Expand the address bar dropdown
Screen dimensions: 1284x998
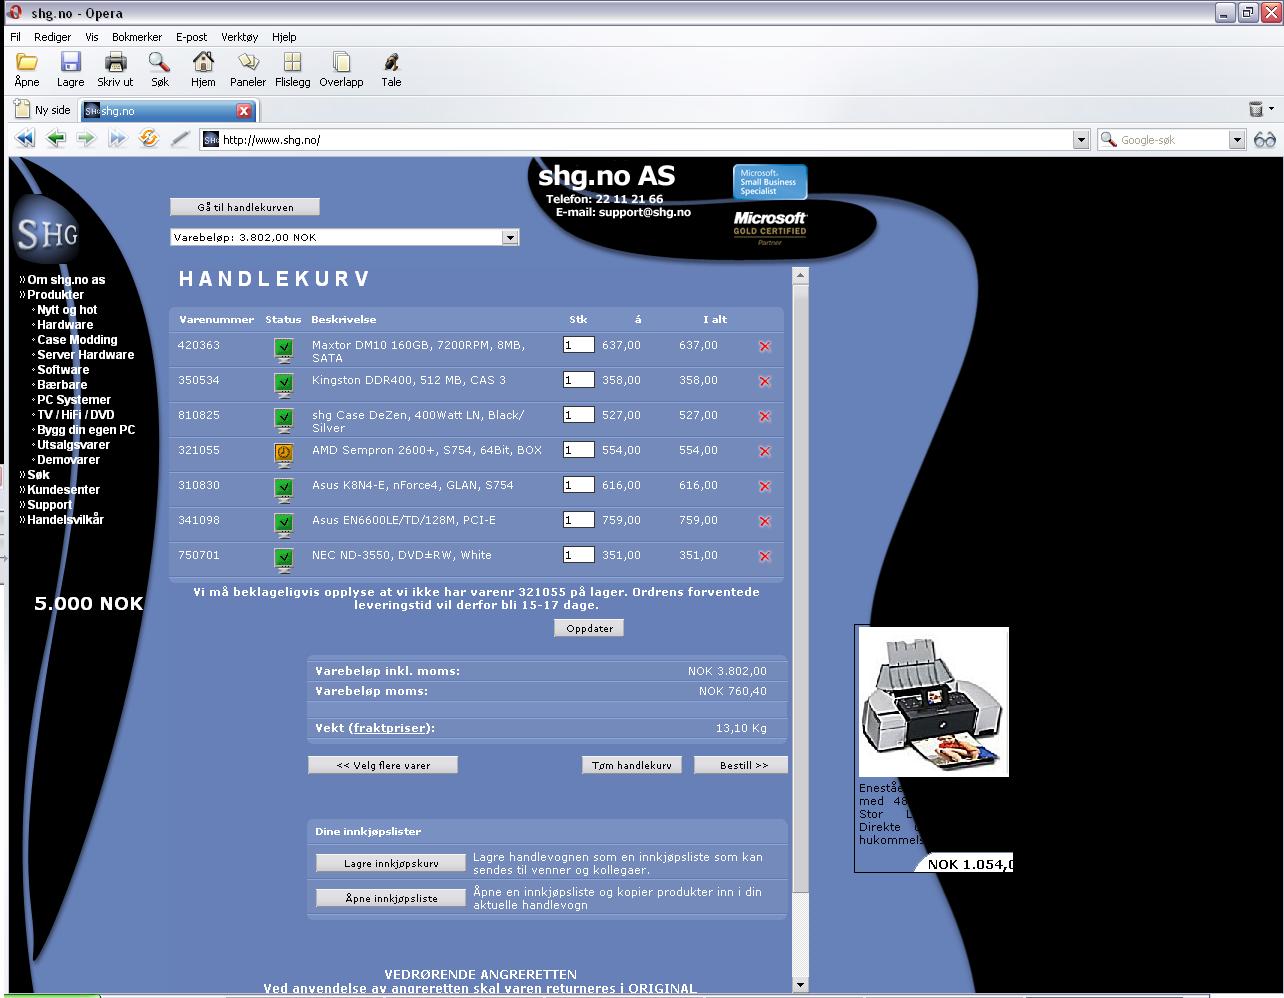point(1081,140)
